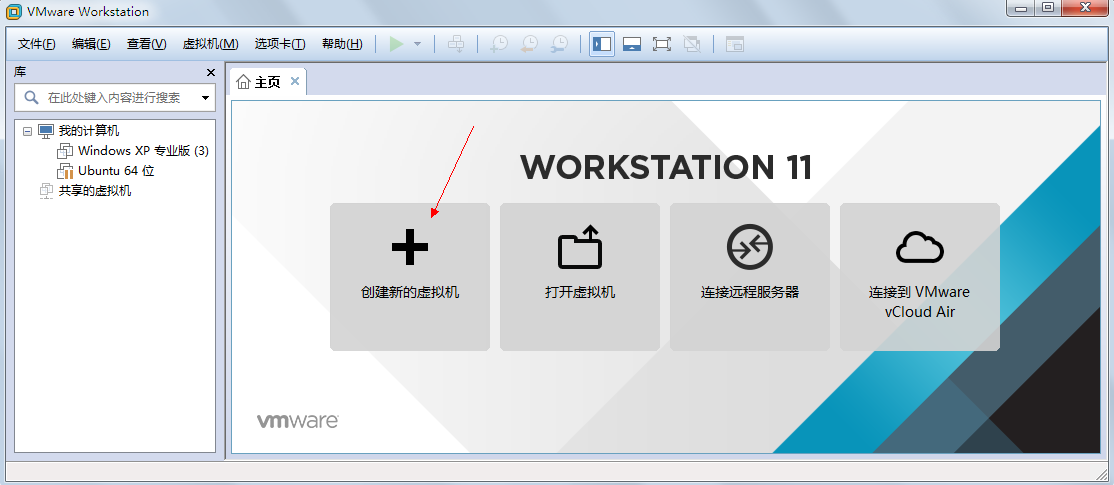Click the 连接远程服务器 icon tile
The height and width of the screenshot is (485, 1114).
750,277
